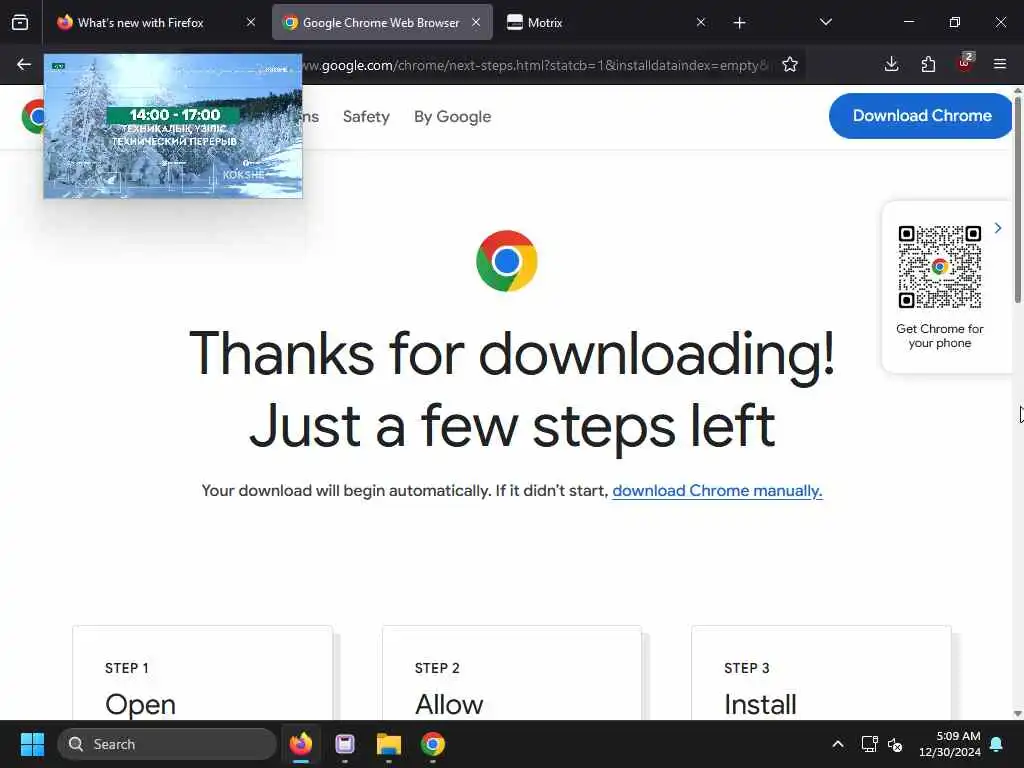Open the purple app icon in taskbar
Viewport: 1024px width, 768px height.
click(x=345, y=744)
